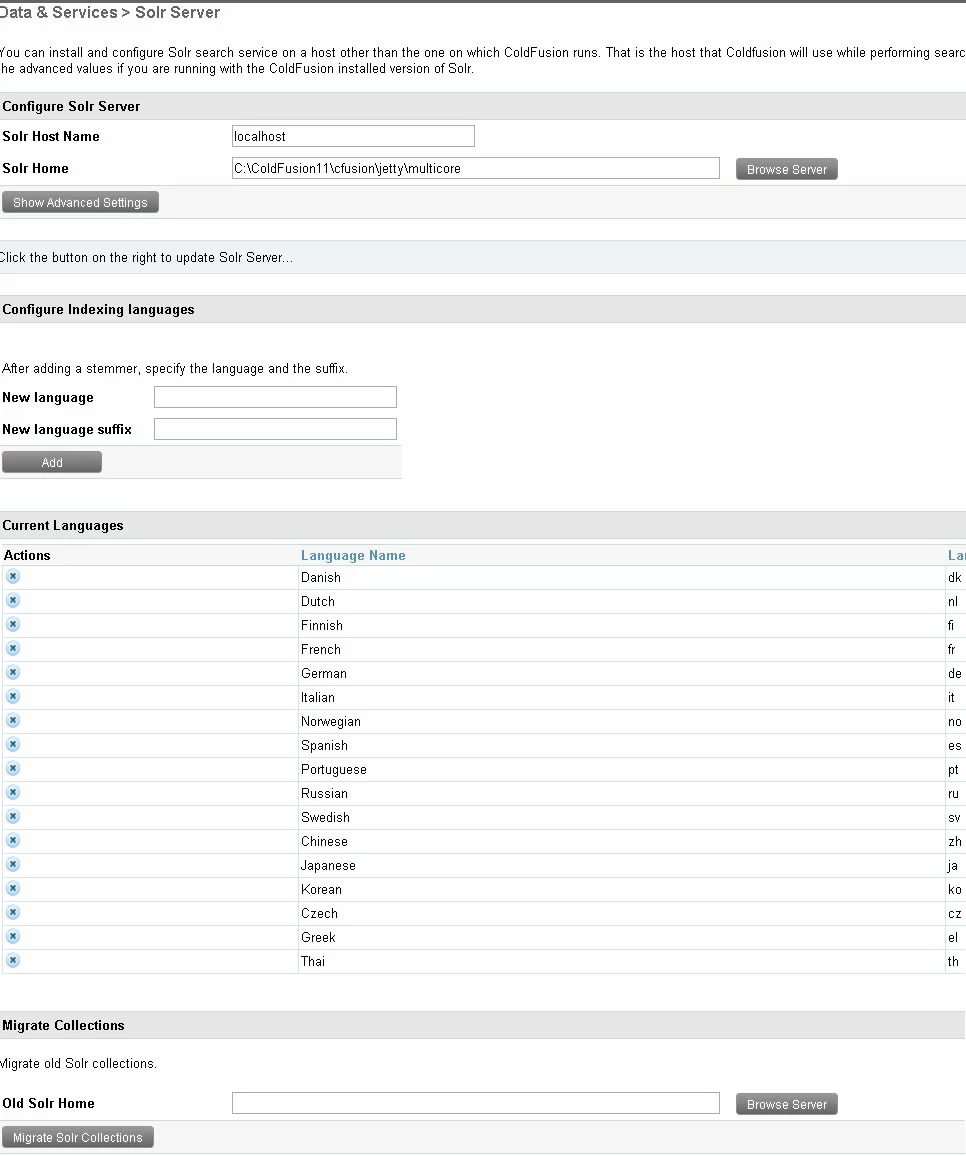Delete the Portuguese language entry
Viewport: 966px width, 1156px height.
13,768
